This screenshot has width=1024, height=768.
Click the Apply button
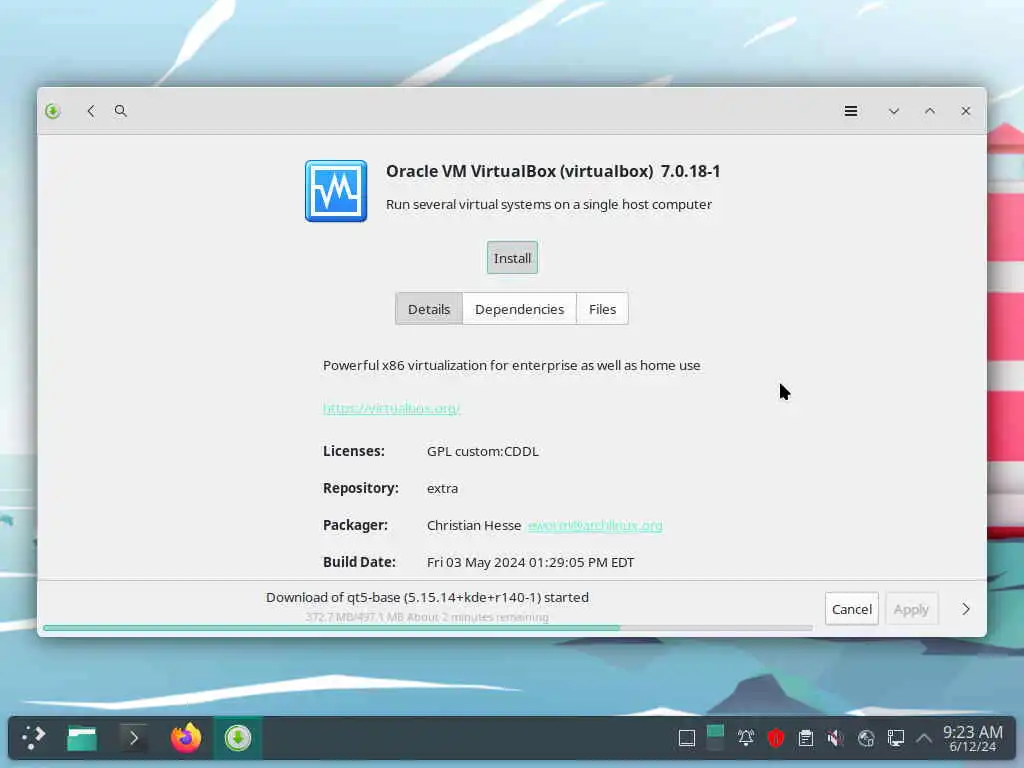click(911, 609)
